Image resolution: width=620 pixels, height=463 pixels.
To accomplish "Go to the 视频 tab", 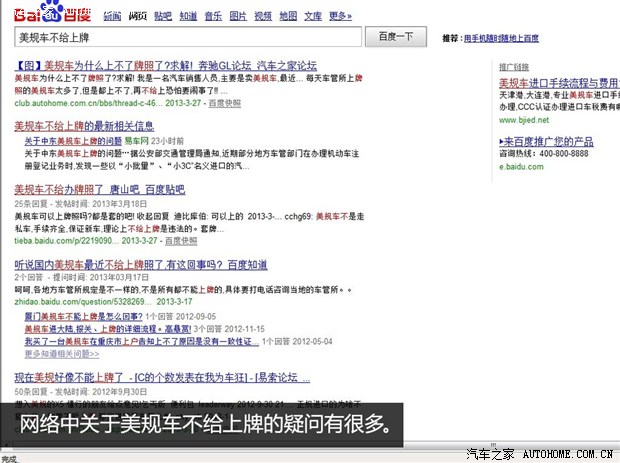I will click(263, 16).
